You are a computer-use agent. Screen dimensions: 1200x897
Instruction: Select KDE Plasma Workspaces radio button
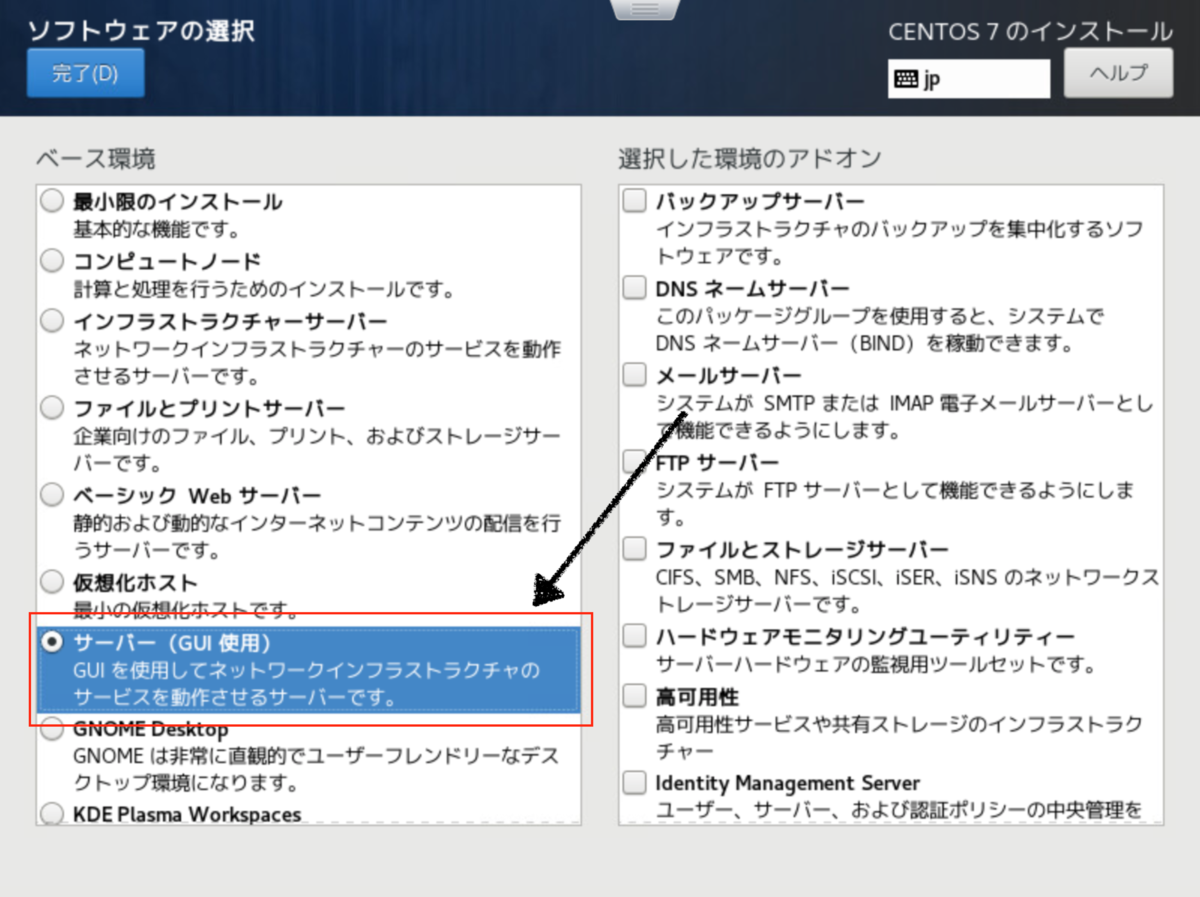coord(52,813)
